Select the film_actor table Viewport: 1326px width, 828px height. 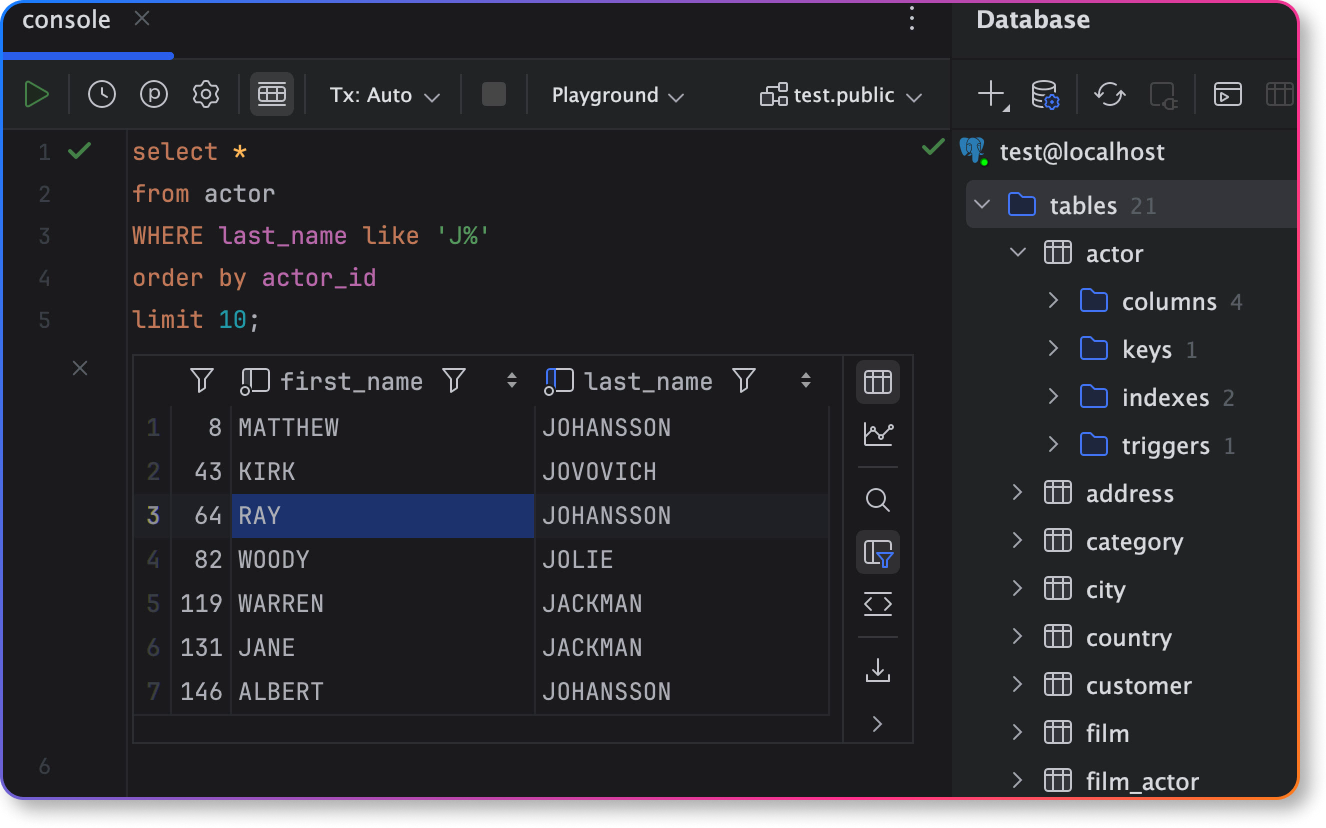[x=1142, y=782]
